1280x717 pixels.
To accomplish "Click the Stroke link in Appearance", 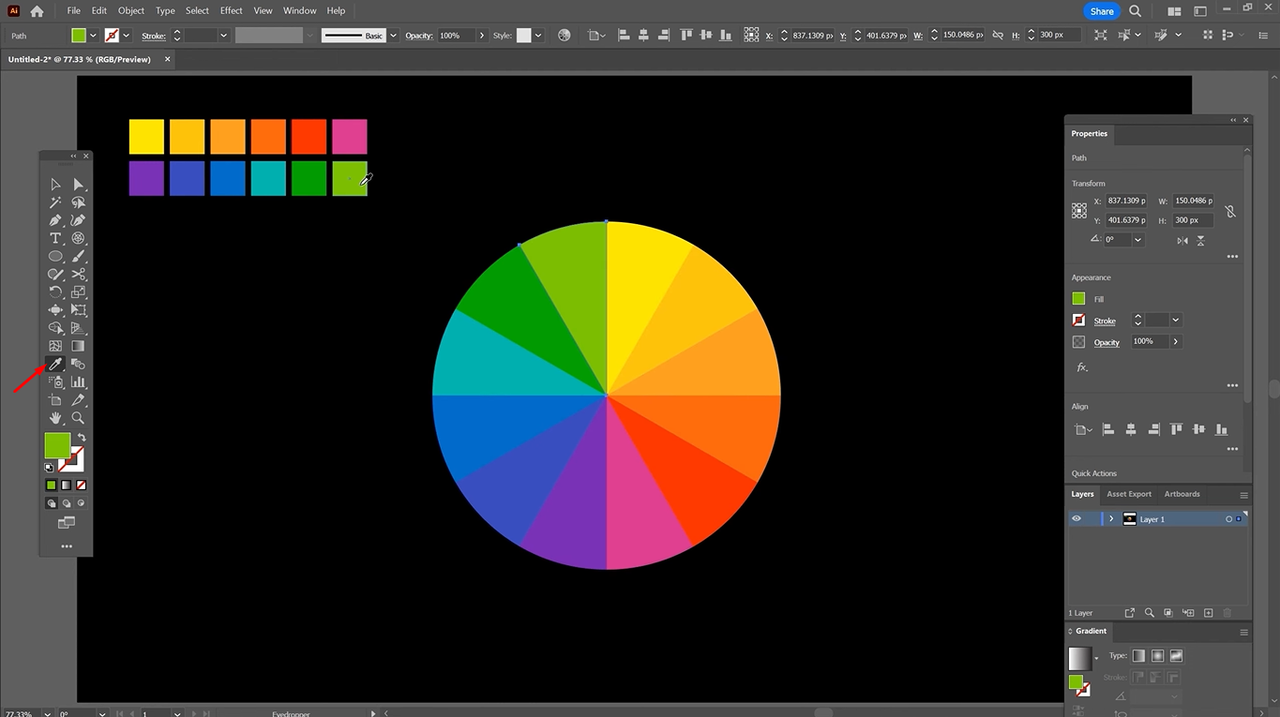I will [x=1104, y=321].
